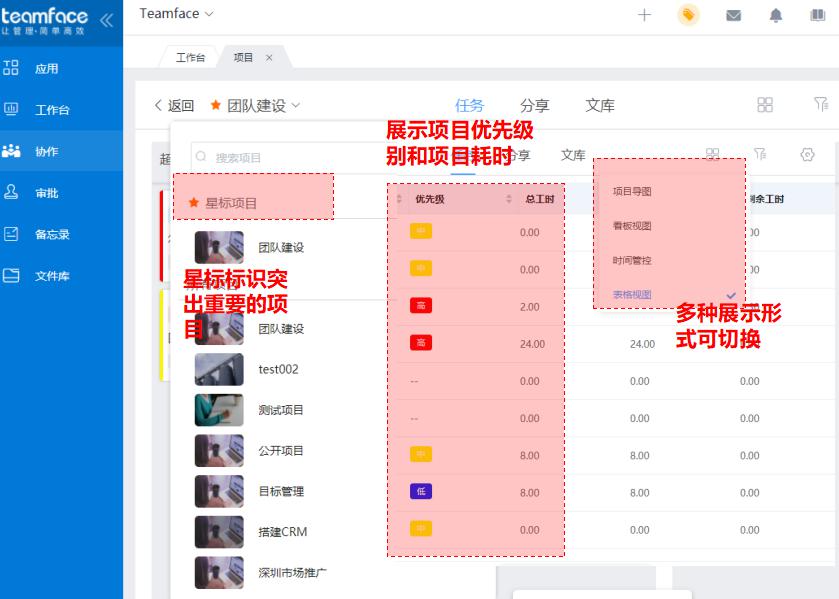Select the checked 表格视图 view option

point(632,295)
